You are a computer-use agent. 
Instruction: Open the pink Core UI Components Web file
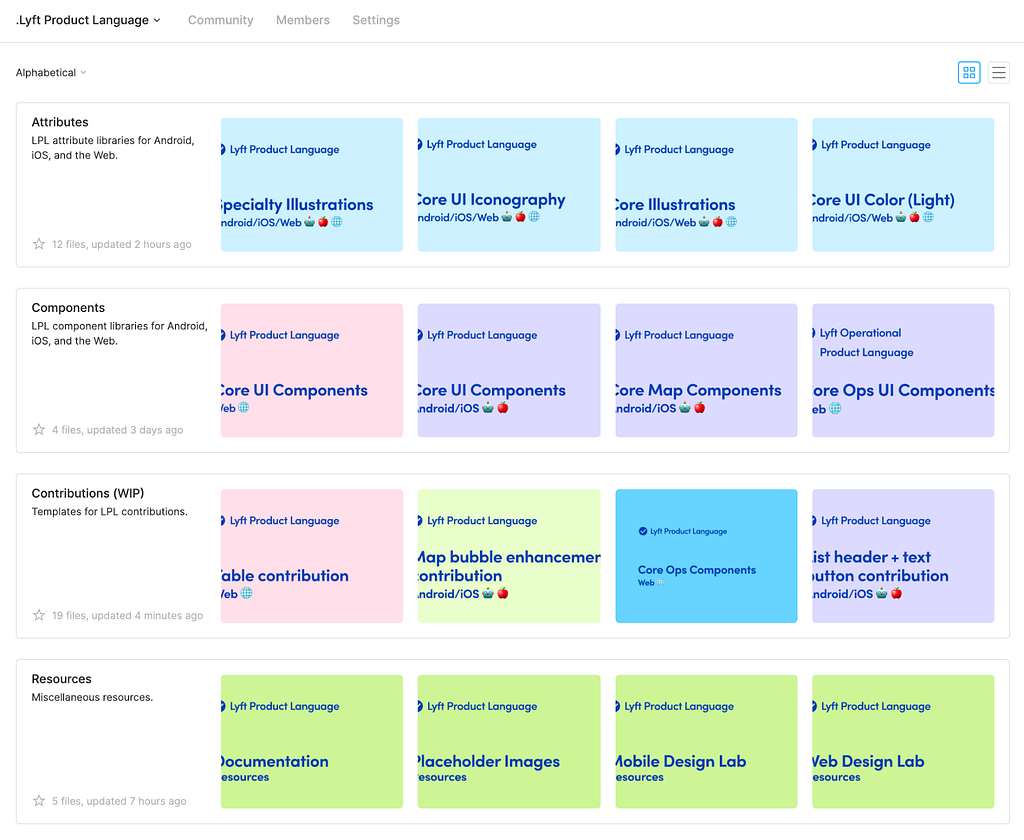click(x=312, y=370)
